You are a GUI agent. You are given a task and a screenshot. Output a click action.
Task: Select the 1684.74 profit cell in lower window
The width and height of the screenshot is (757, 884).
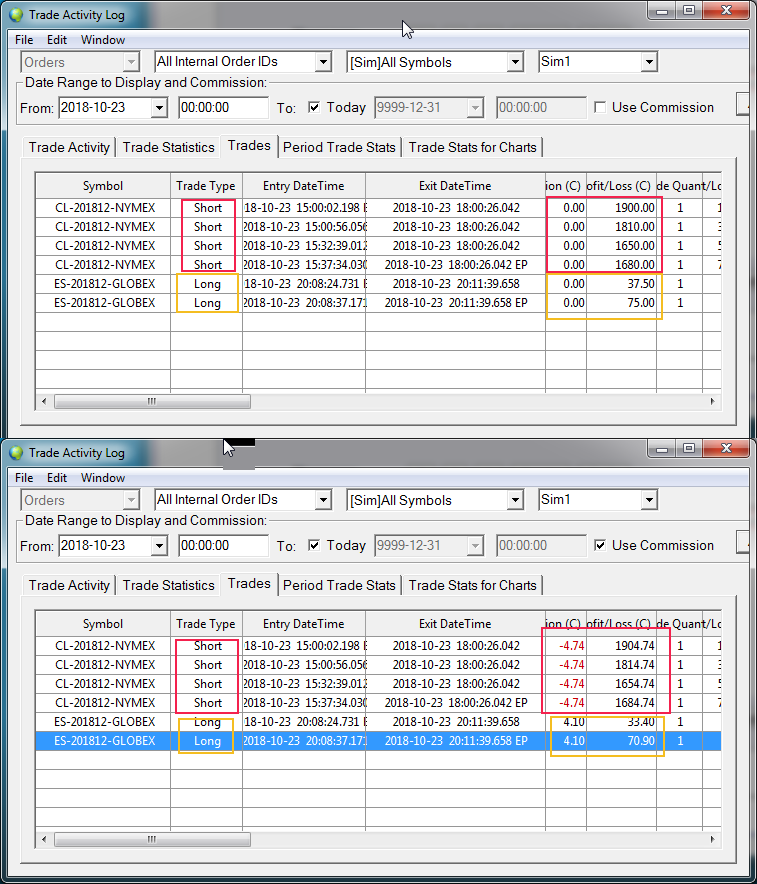point(621,703)
